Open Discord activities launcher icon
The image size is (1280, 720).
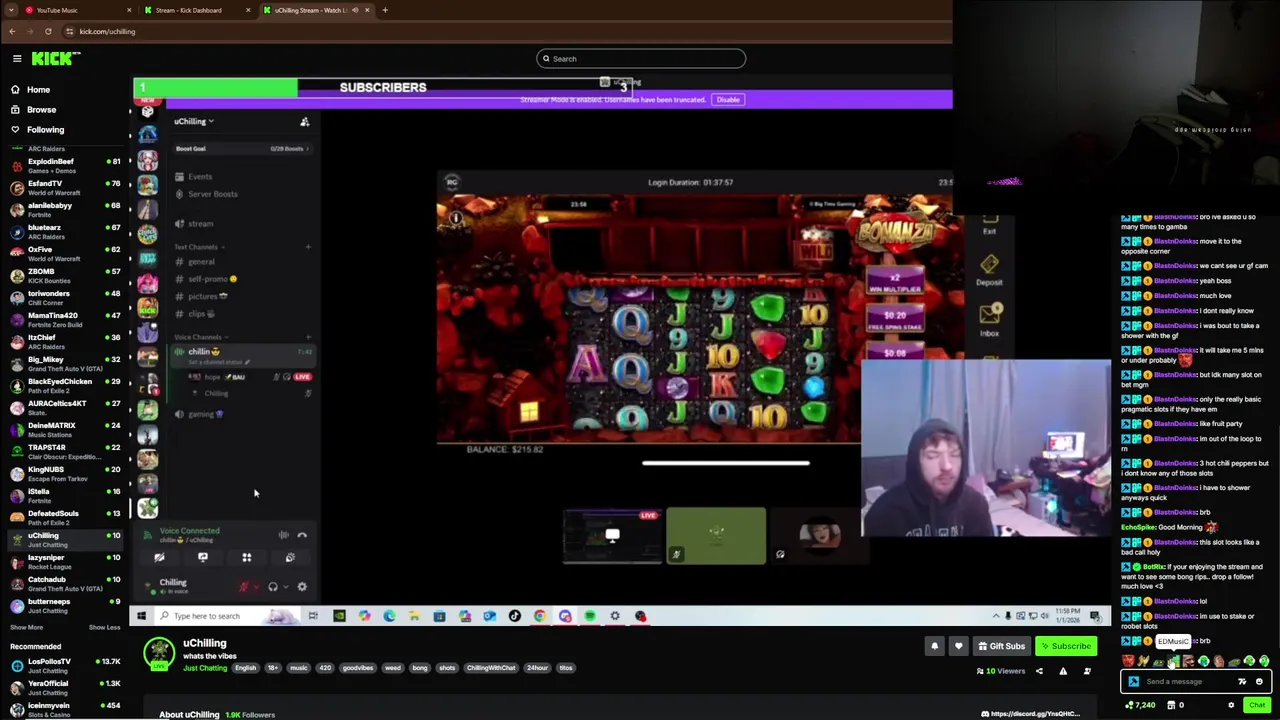pyautogui.click(x=247, y=557)
